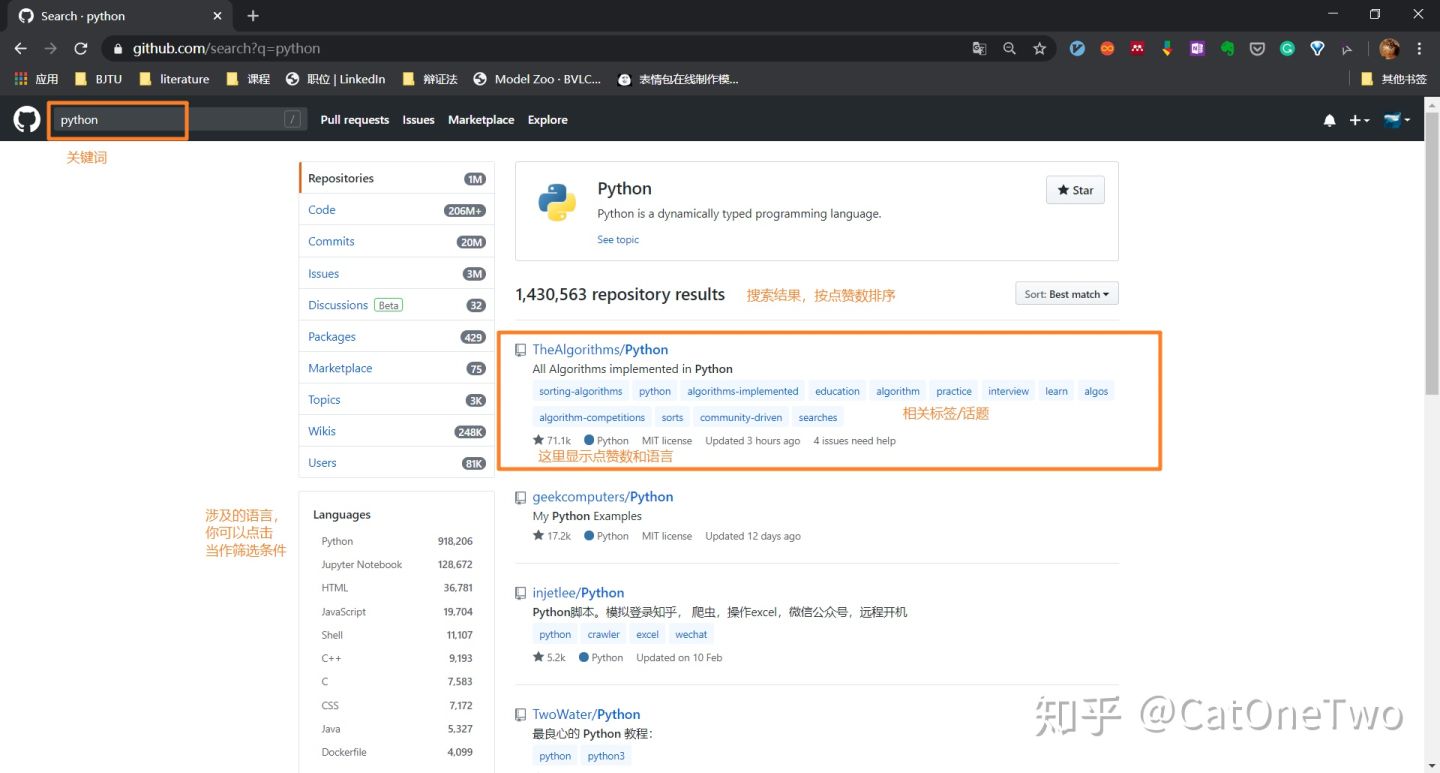This screenshot has width=1440, height=773.
Task: Open the green Grammarly extension icon
Action: tap(1287, 48)
